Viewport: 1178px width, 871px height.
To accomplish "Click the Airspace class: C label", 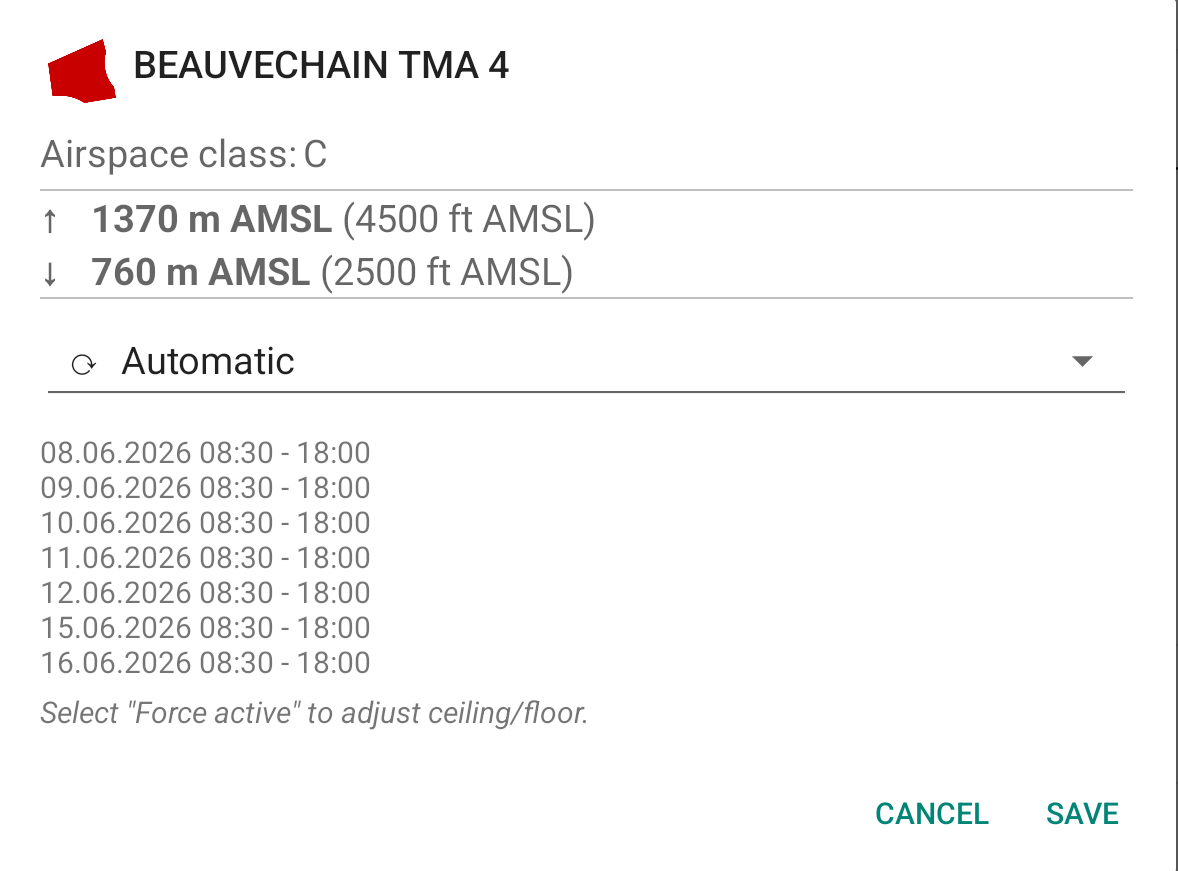I will tap(184, 155).
